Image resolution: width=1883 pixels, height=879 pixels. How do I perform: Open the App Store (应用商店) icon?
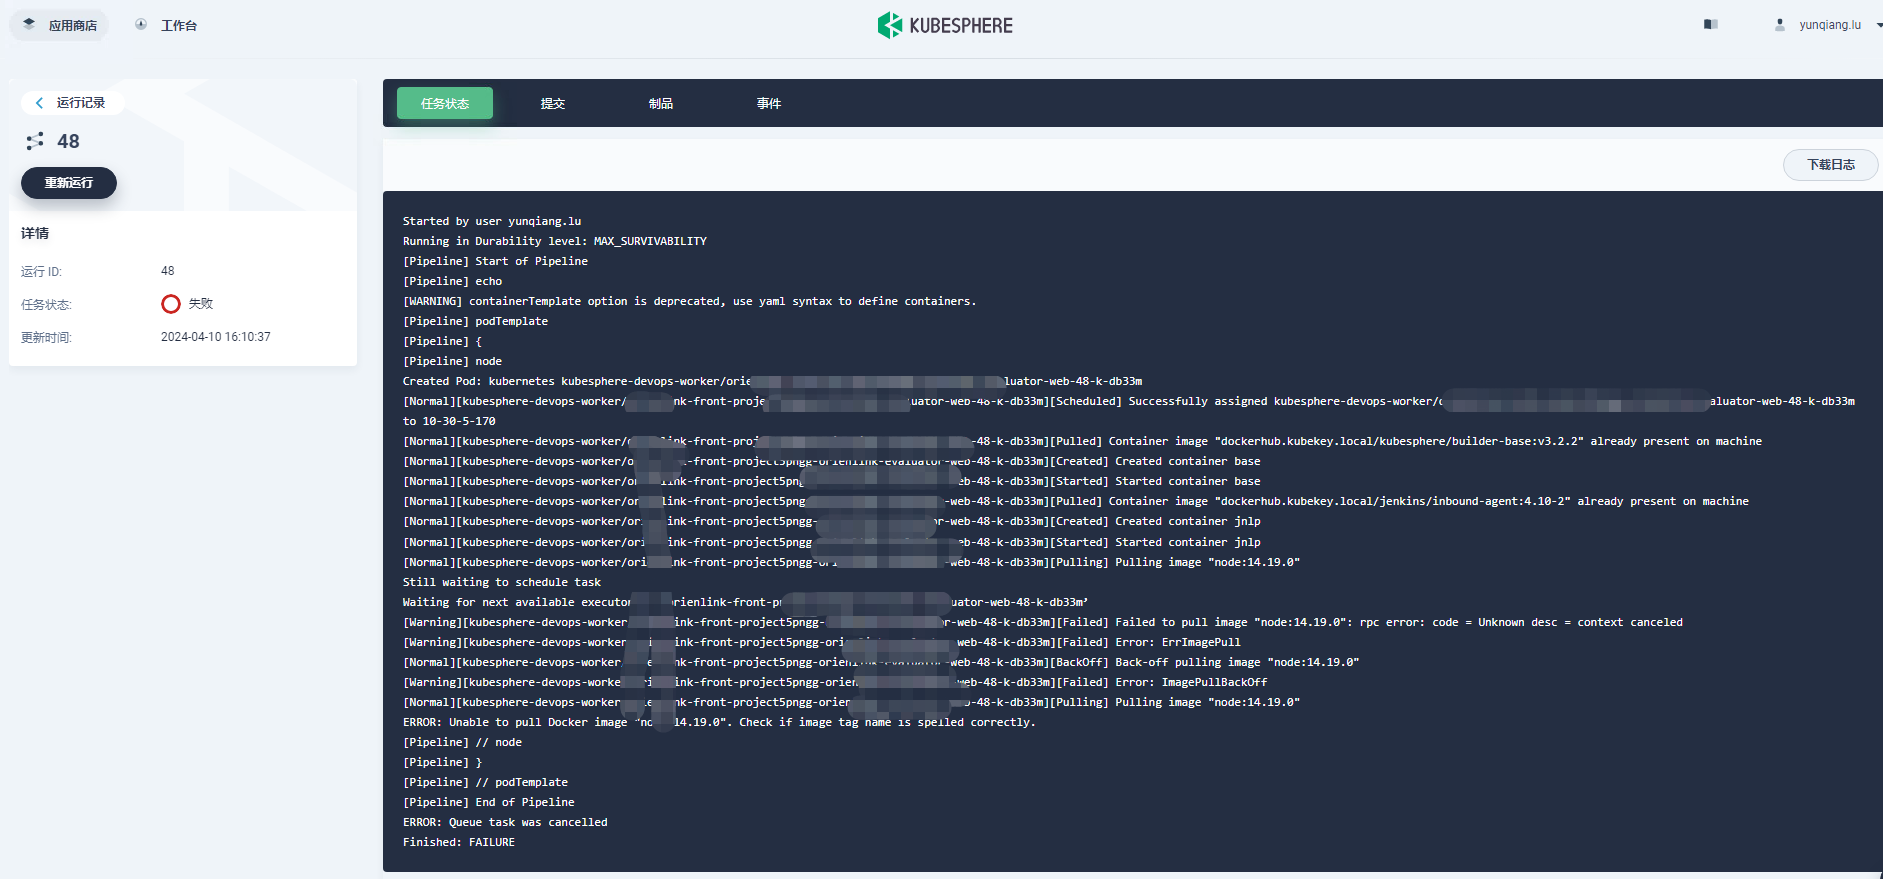(29, 24)
